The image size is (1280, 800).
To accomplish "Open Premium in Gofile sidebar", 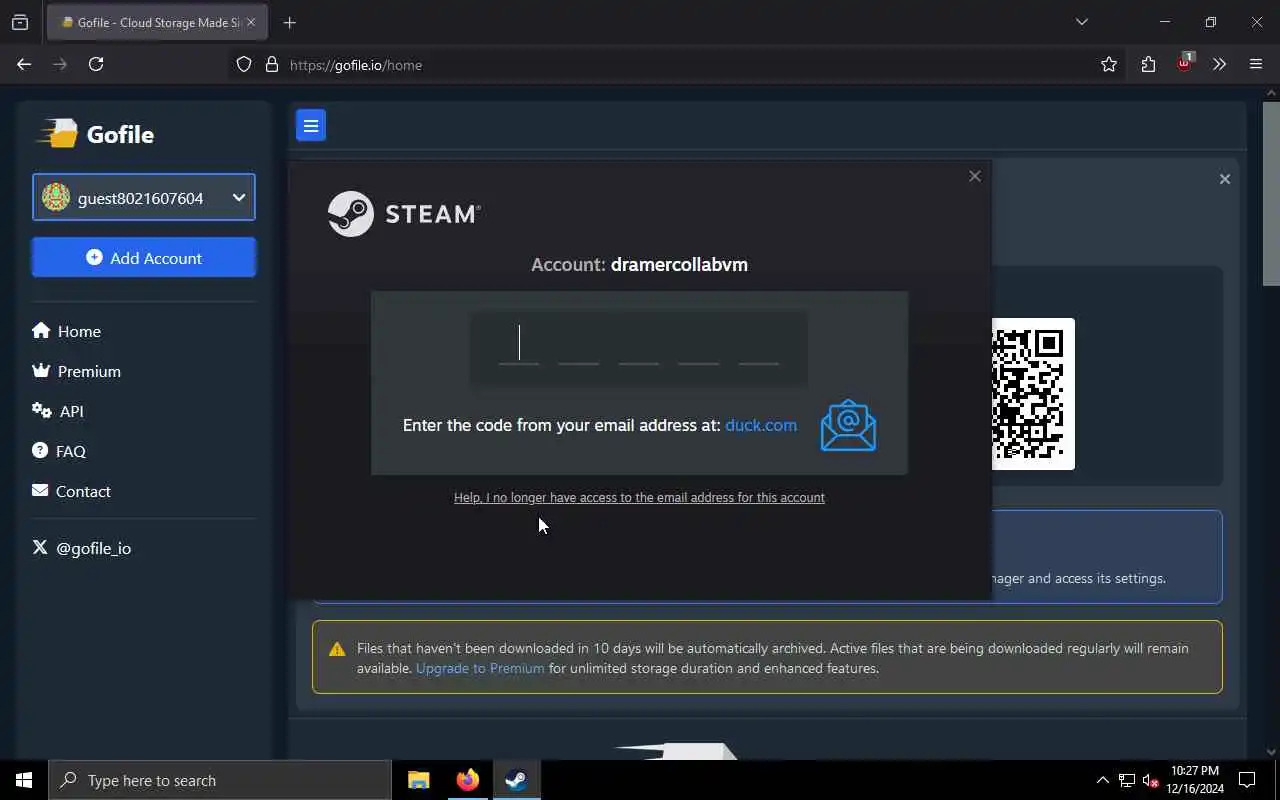I will tap(76, 371).
